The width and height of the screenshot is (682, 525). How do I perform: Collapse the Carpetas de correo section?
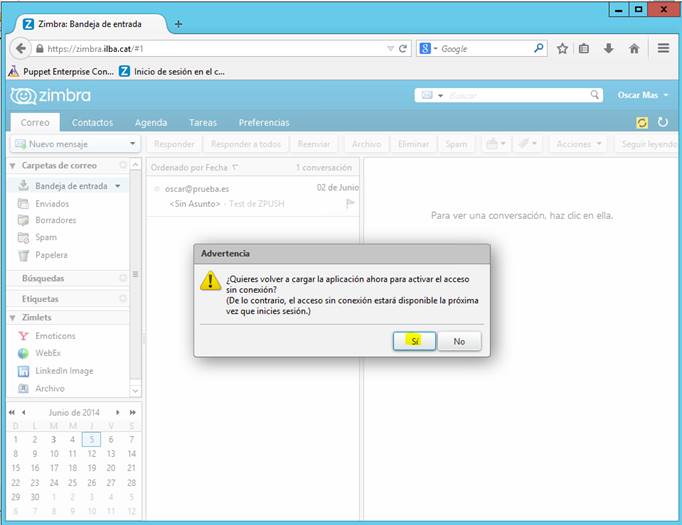13,166
